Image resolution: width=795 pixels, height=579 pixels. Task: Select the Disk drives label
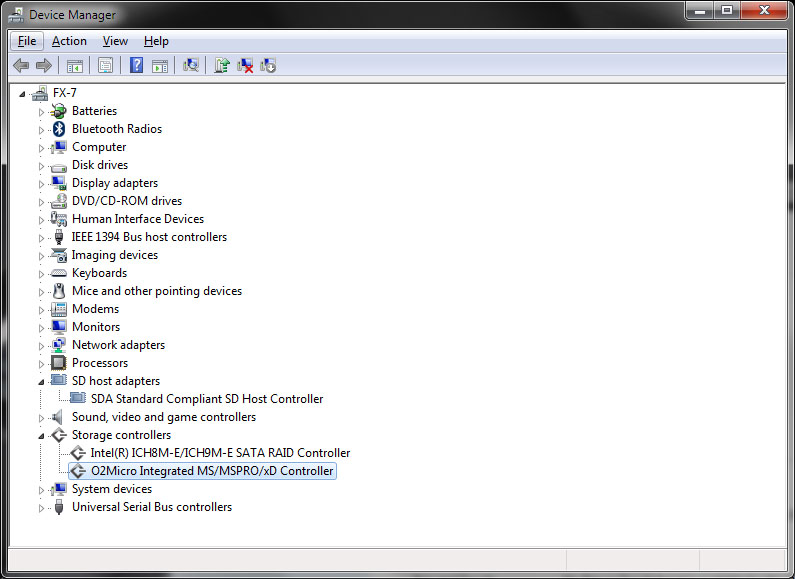point(100,165)
